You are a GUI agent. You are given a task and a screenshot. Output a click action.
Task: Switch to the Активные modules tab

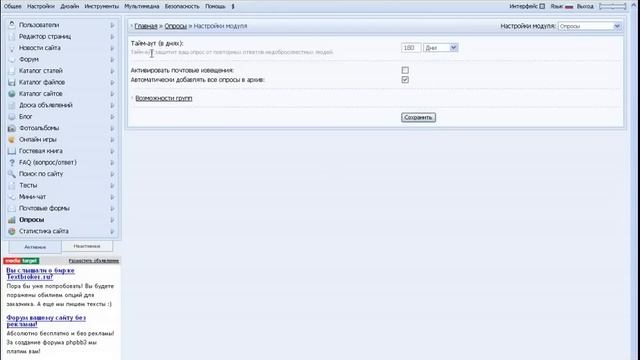coord(35,247)
